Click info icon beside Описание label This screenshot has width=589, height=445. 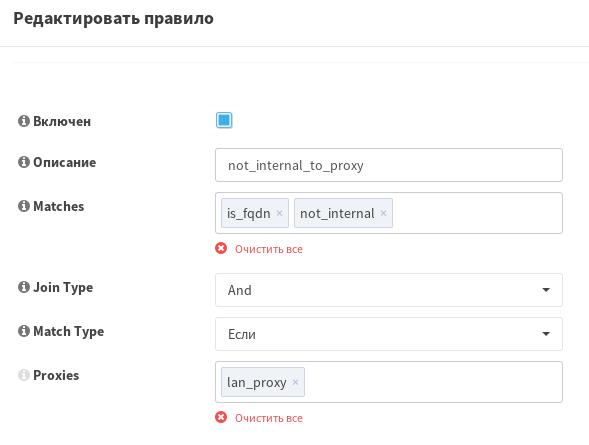(24, 162)
